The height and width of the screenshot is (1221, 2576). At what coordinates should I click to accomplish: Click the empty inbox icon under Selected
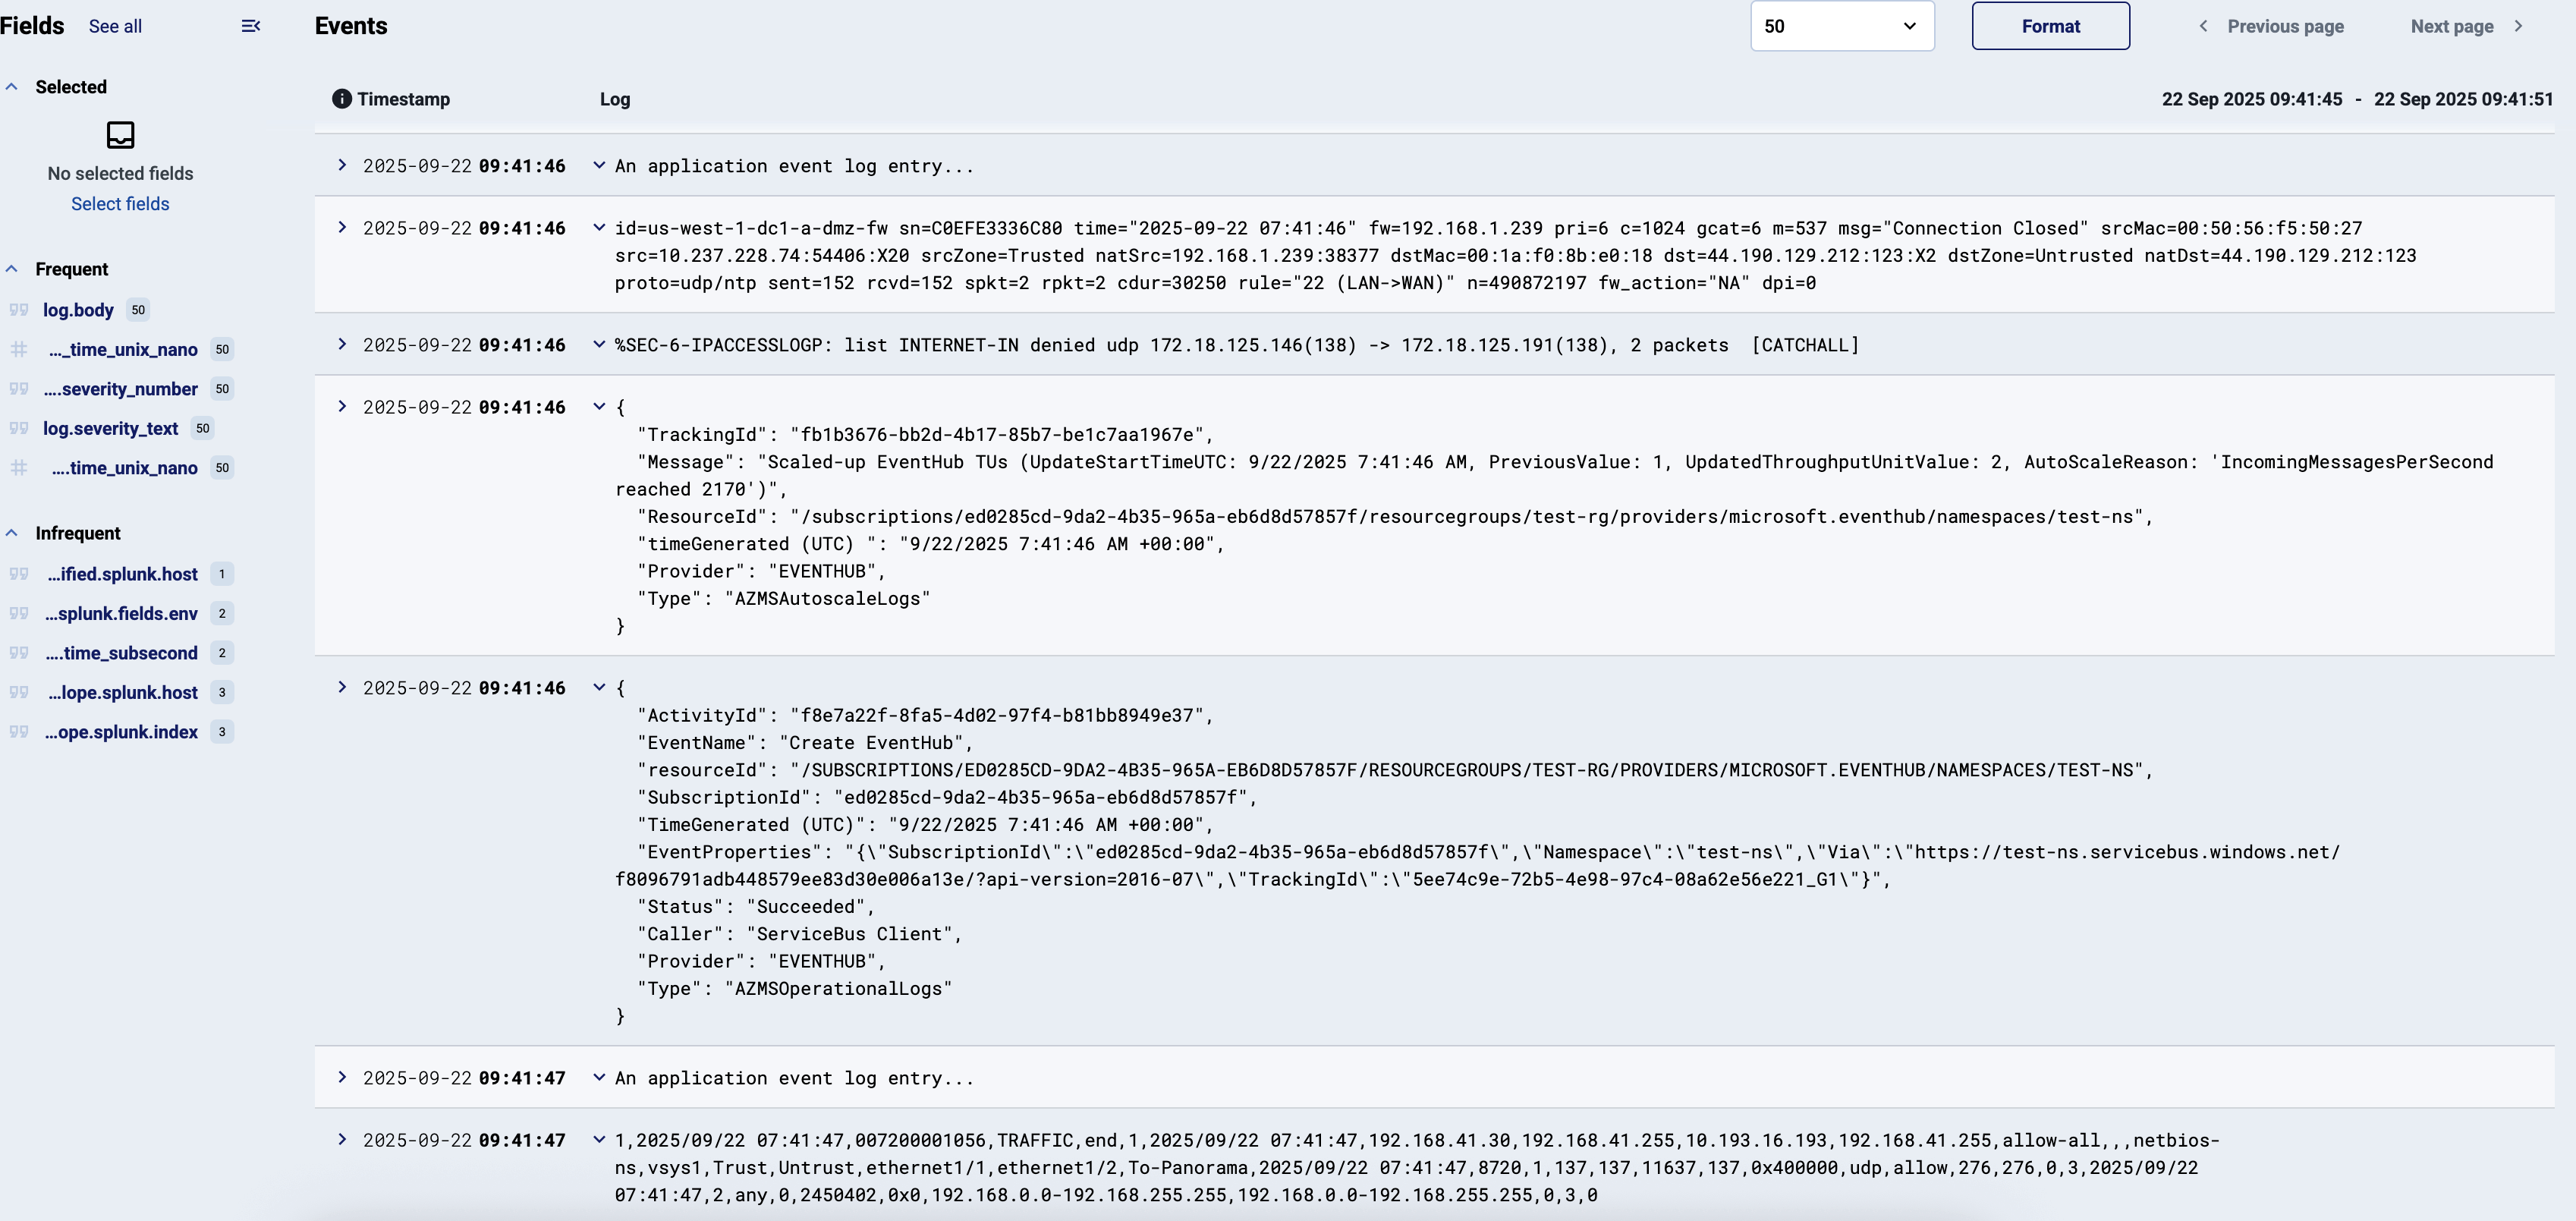[x=120, y=134]
